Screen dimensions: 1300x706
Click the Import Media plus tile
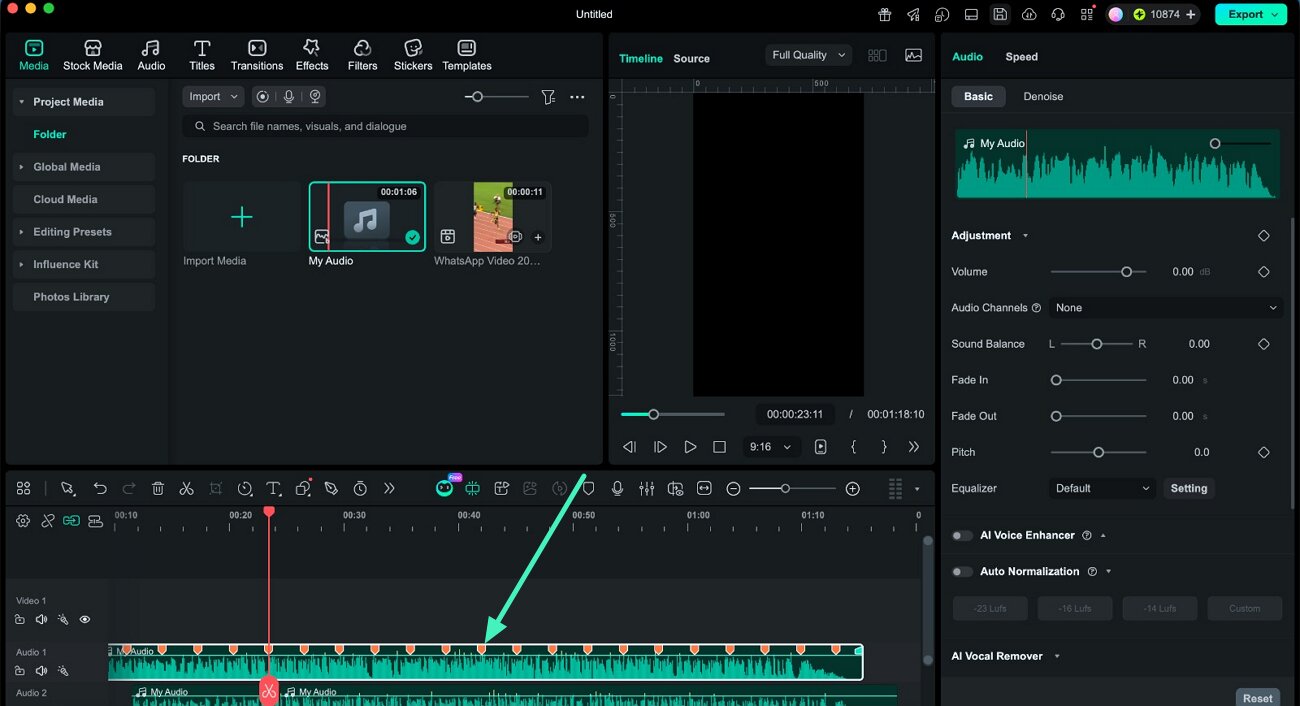pos(242,217)
